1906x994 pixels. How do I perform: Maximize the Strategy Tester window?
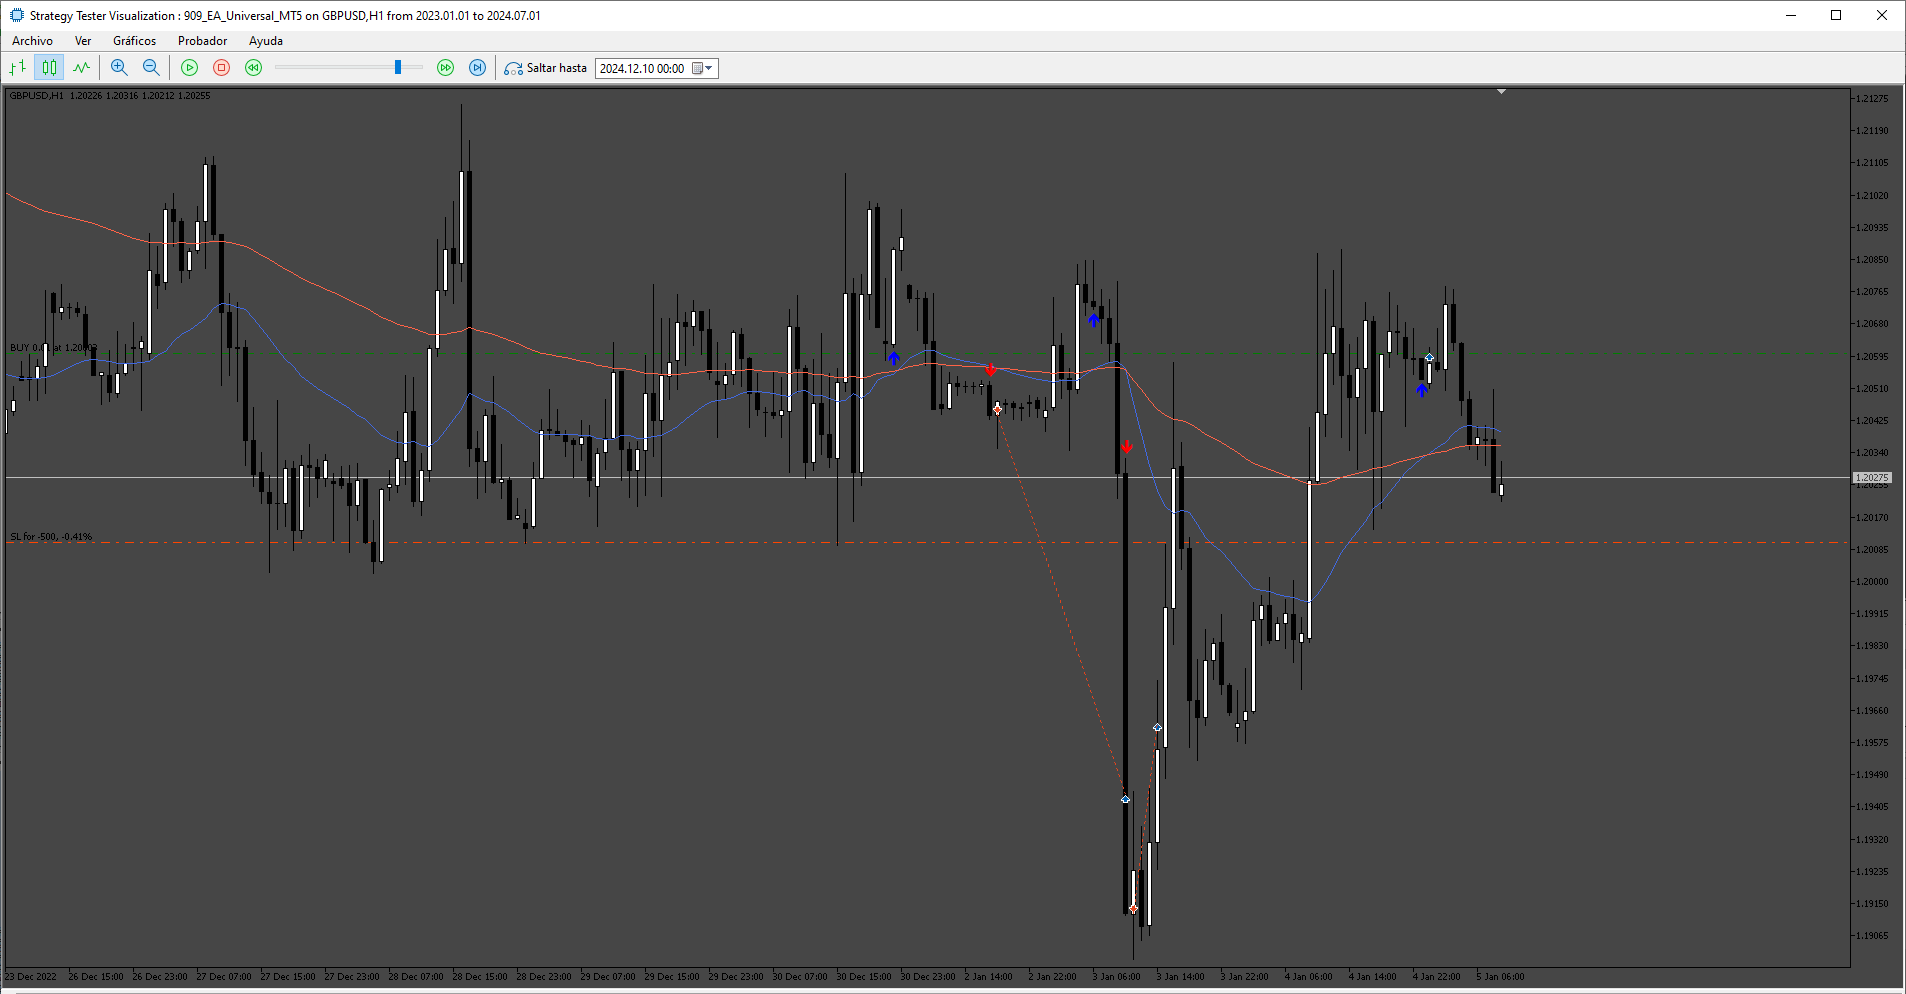click(x=1836, y=15)
